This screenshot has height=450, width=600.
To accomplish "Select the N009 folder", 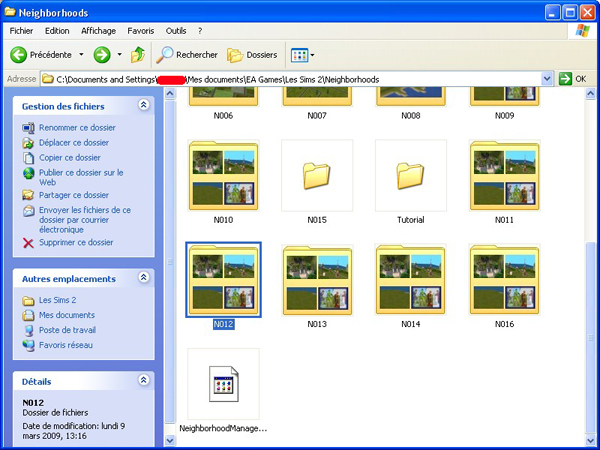I will (x=504, y=97).
